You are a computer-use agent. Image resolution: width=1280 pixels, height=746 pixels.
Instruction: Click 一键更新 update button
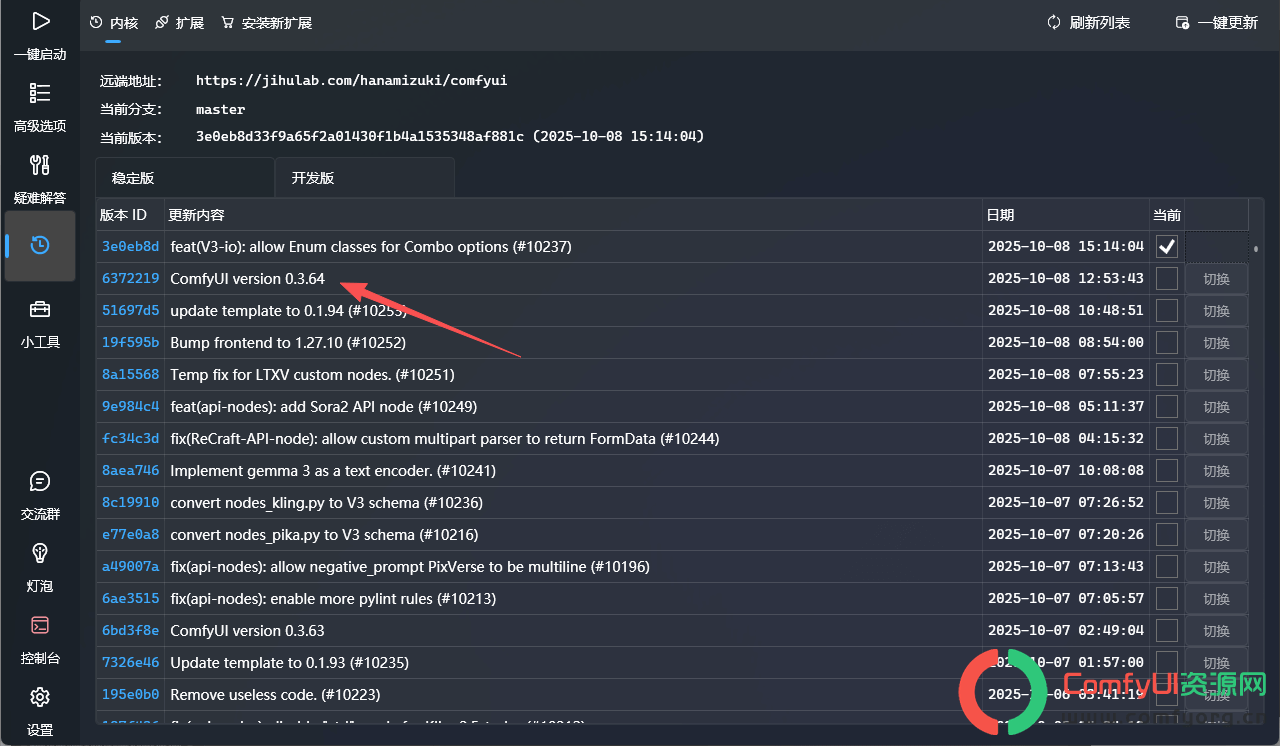(x=1216, y=22)
